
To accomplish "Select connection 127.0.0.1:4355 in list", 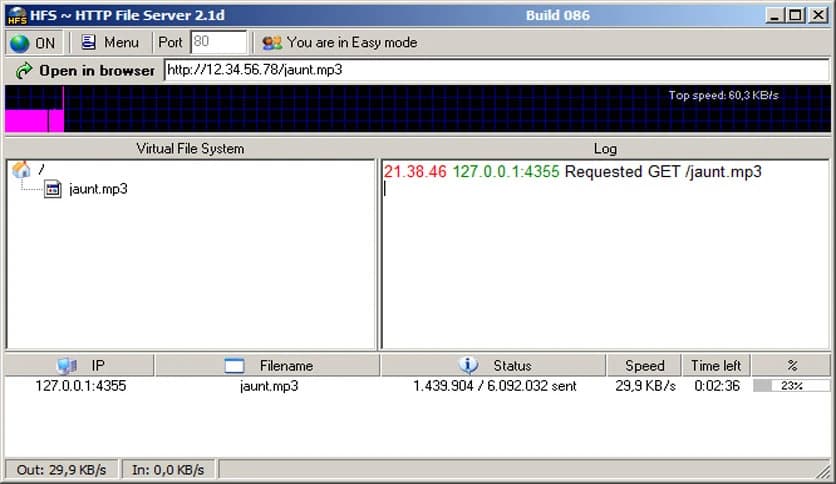I will coord(81,386).
